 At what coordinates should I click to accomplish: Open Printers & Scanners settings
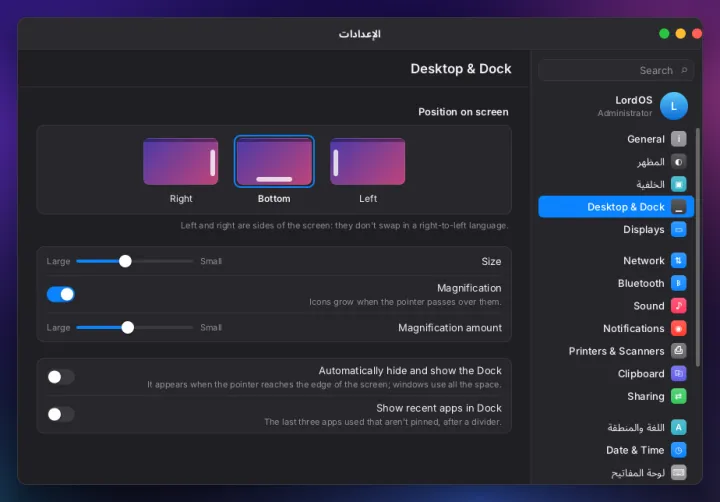(x=616, y=350)
